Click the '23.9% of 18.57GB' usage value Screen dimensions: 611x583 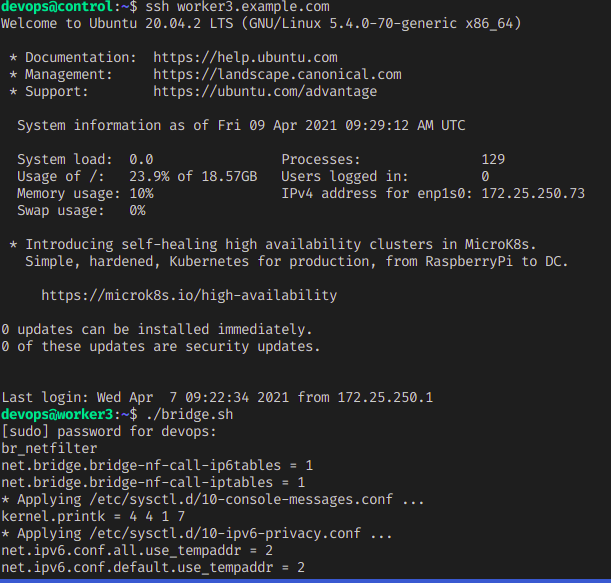(x=193, y=177)
